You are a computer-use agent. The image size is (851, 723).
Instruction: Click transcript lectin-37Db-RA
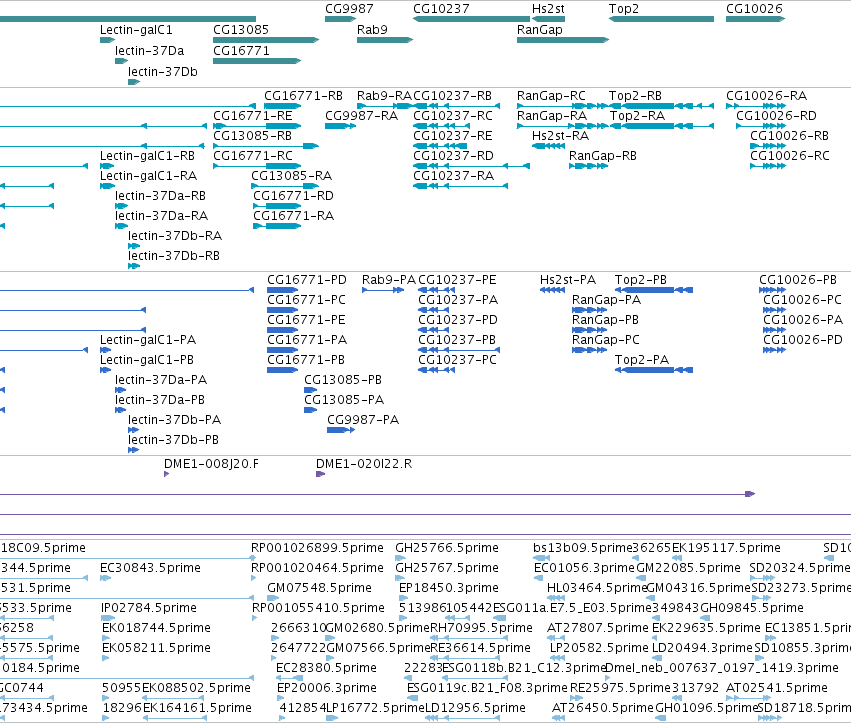pos(175,236)
